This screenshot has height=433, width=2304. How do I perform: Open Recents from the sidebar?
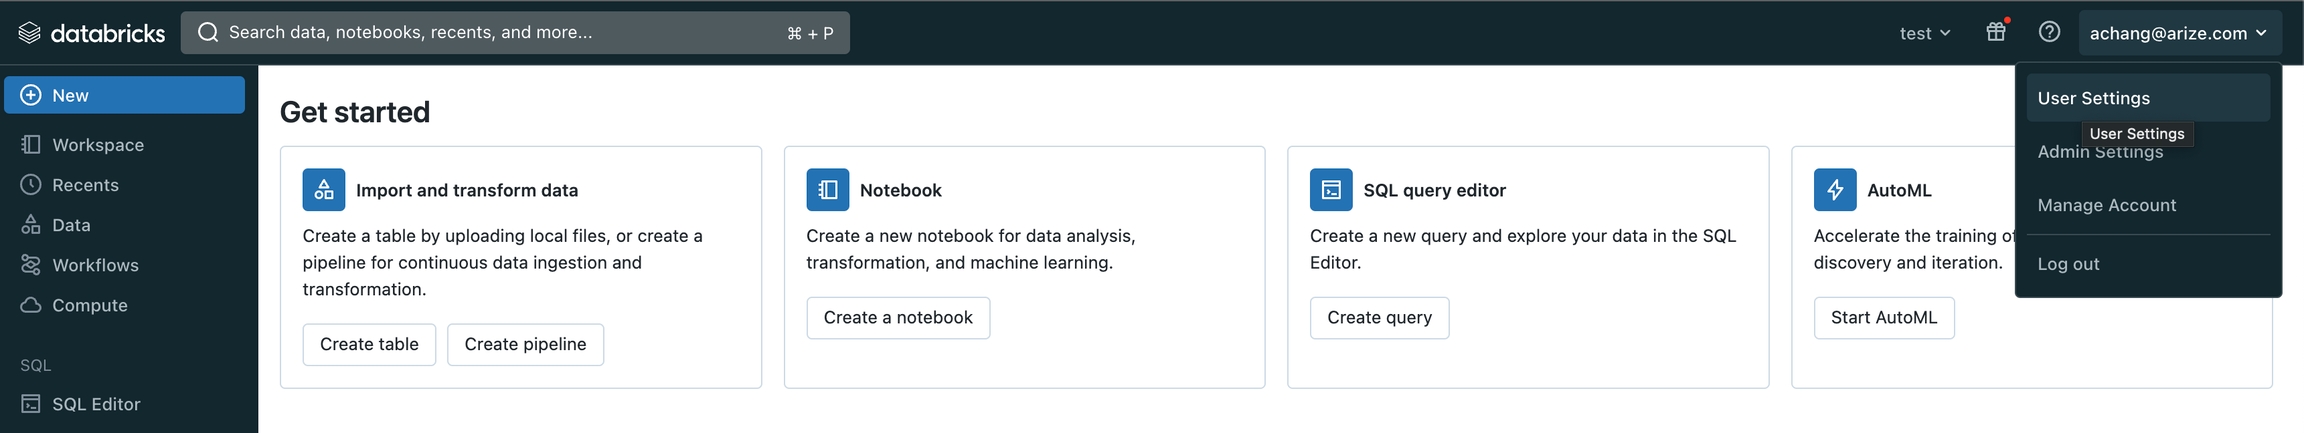pyautogui.click(x=85, y=185)
